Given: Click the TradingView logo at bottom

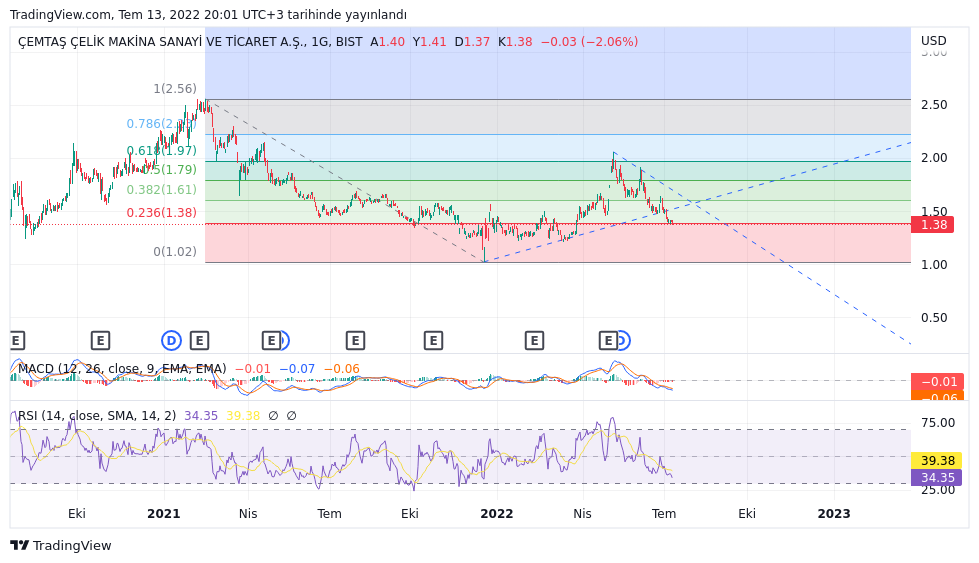Looking at the screenshot, I should [61, 546].
